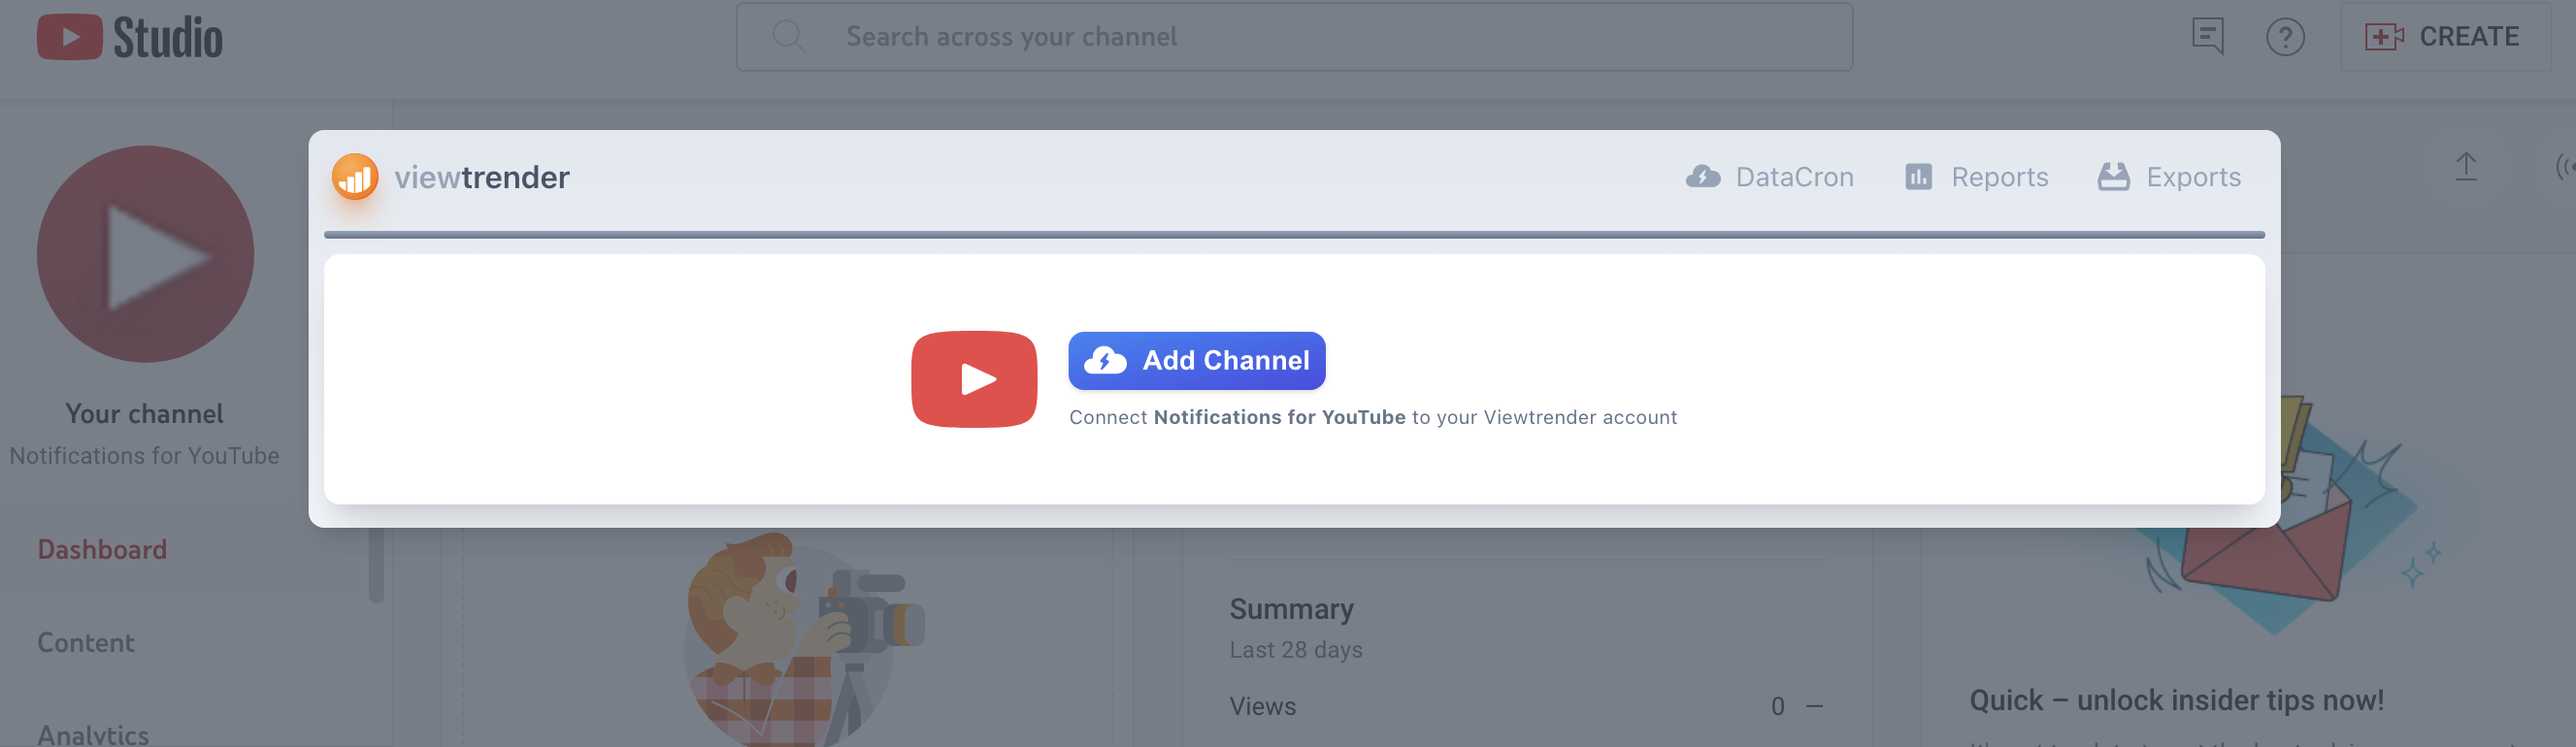Open the Reports tab
Viewport: 2576px width, 747px height.
1977,177
